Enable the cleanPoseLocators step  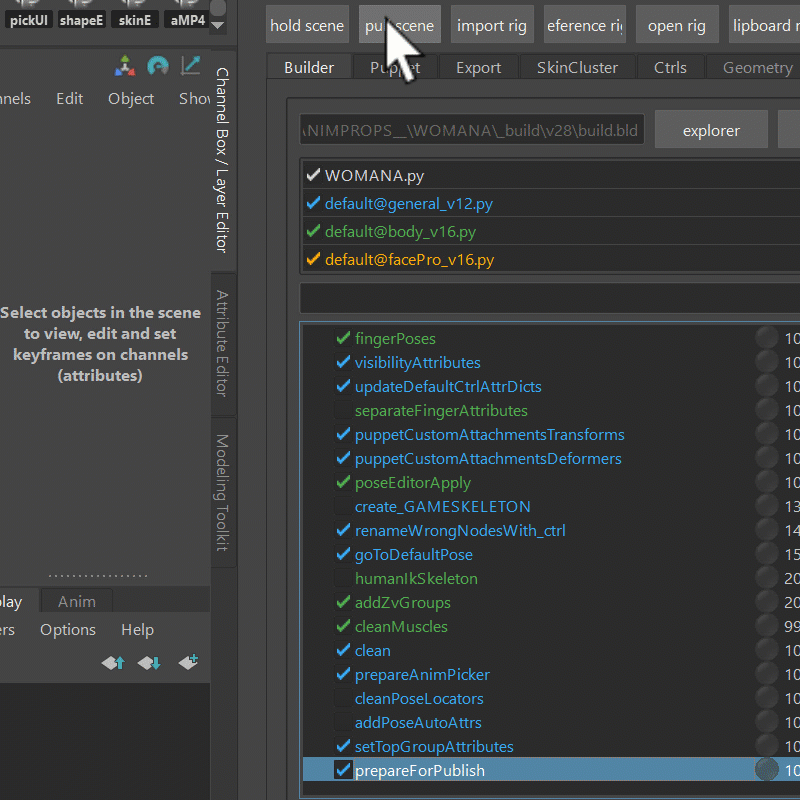343,697
